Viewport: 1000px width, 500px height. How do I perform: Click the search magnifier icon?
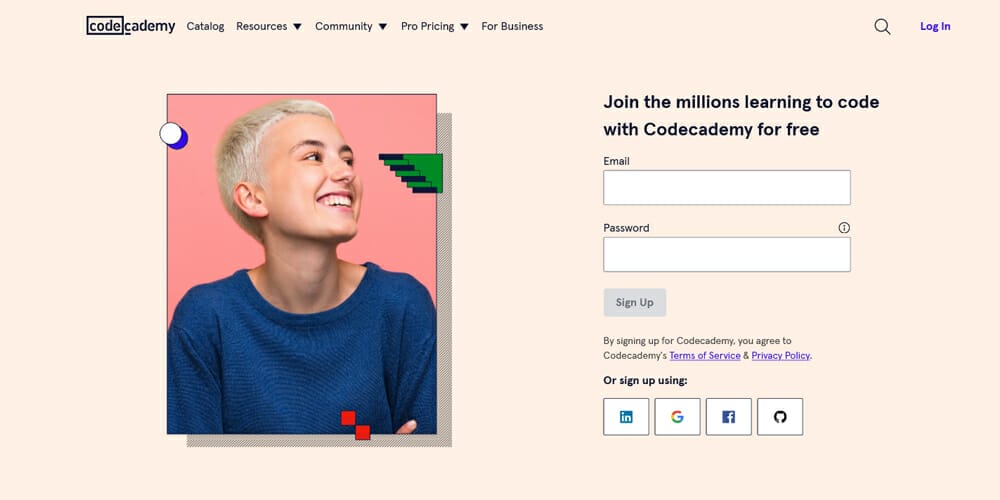pyautogui.click(x=882, y=27)
